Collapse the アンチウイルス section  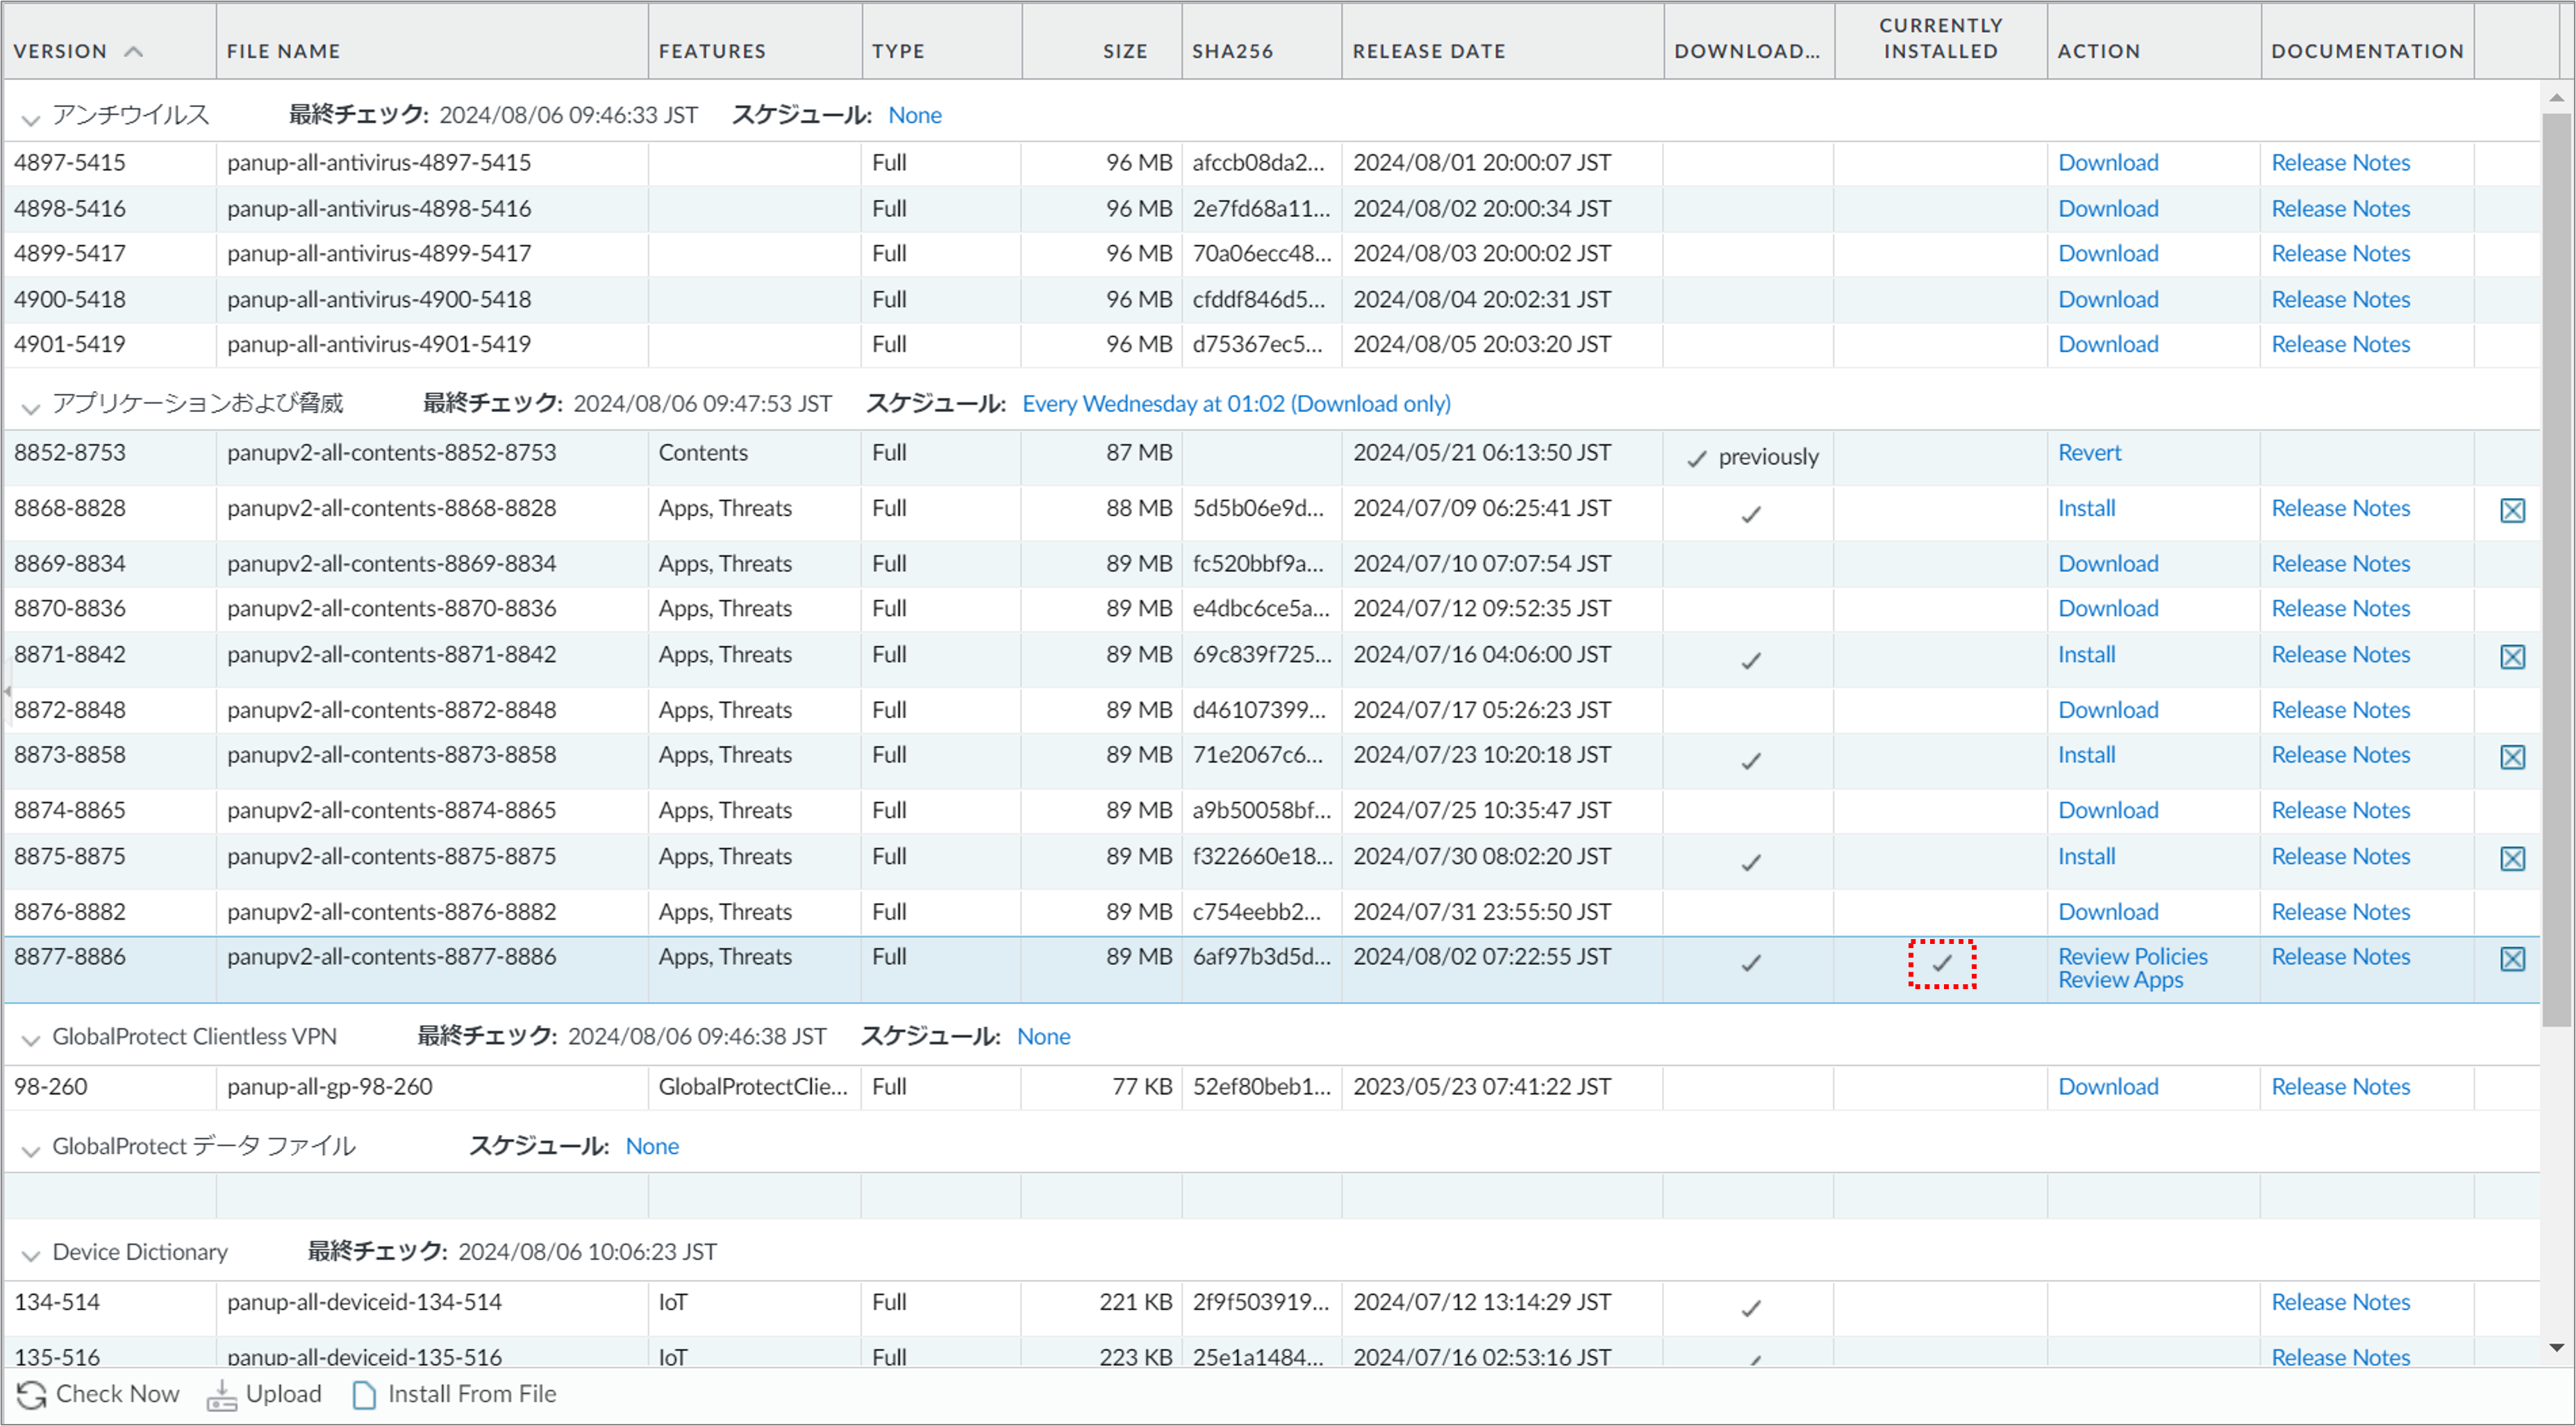[31, 120]
